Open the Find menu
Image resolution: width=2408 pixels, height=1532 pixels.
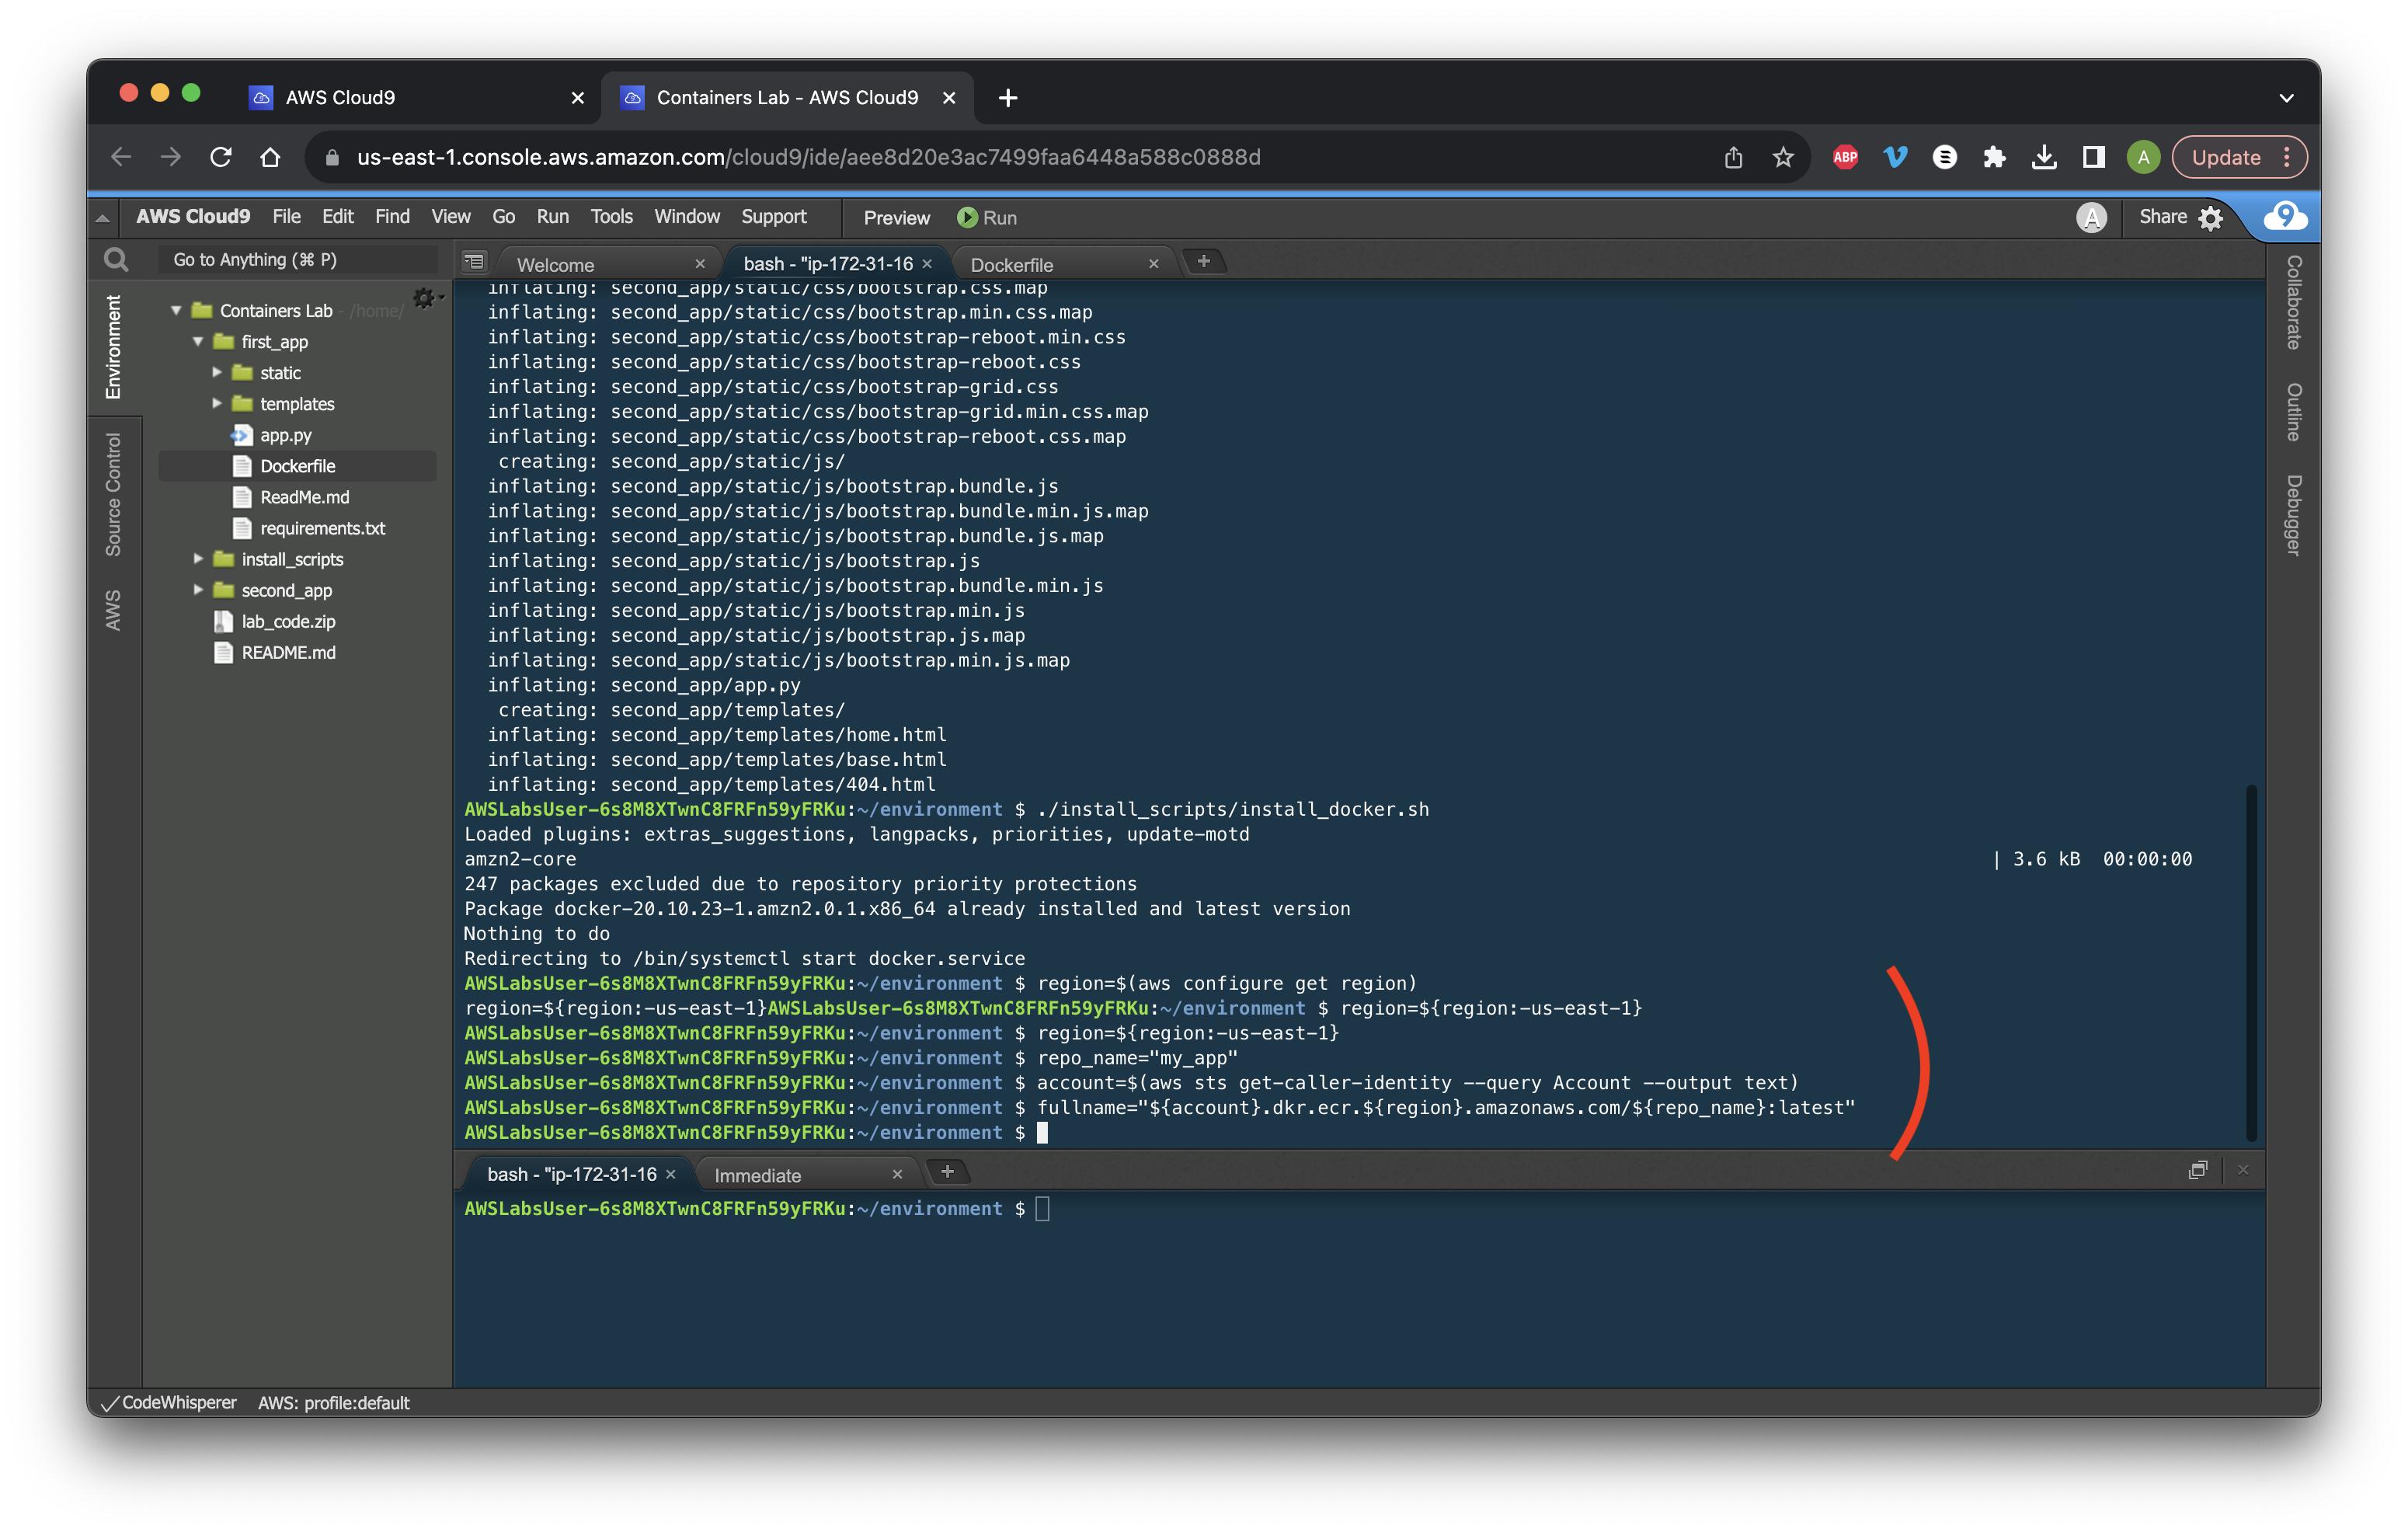(392, 217)
